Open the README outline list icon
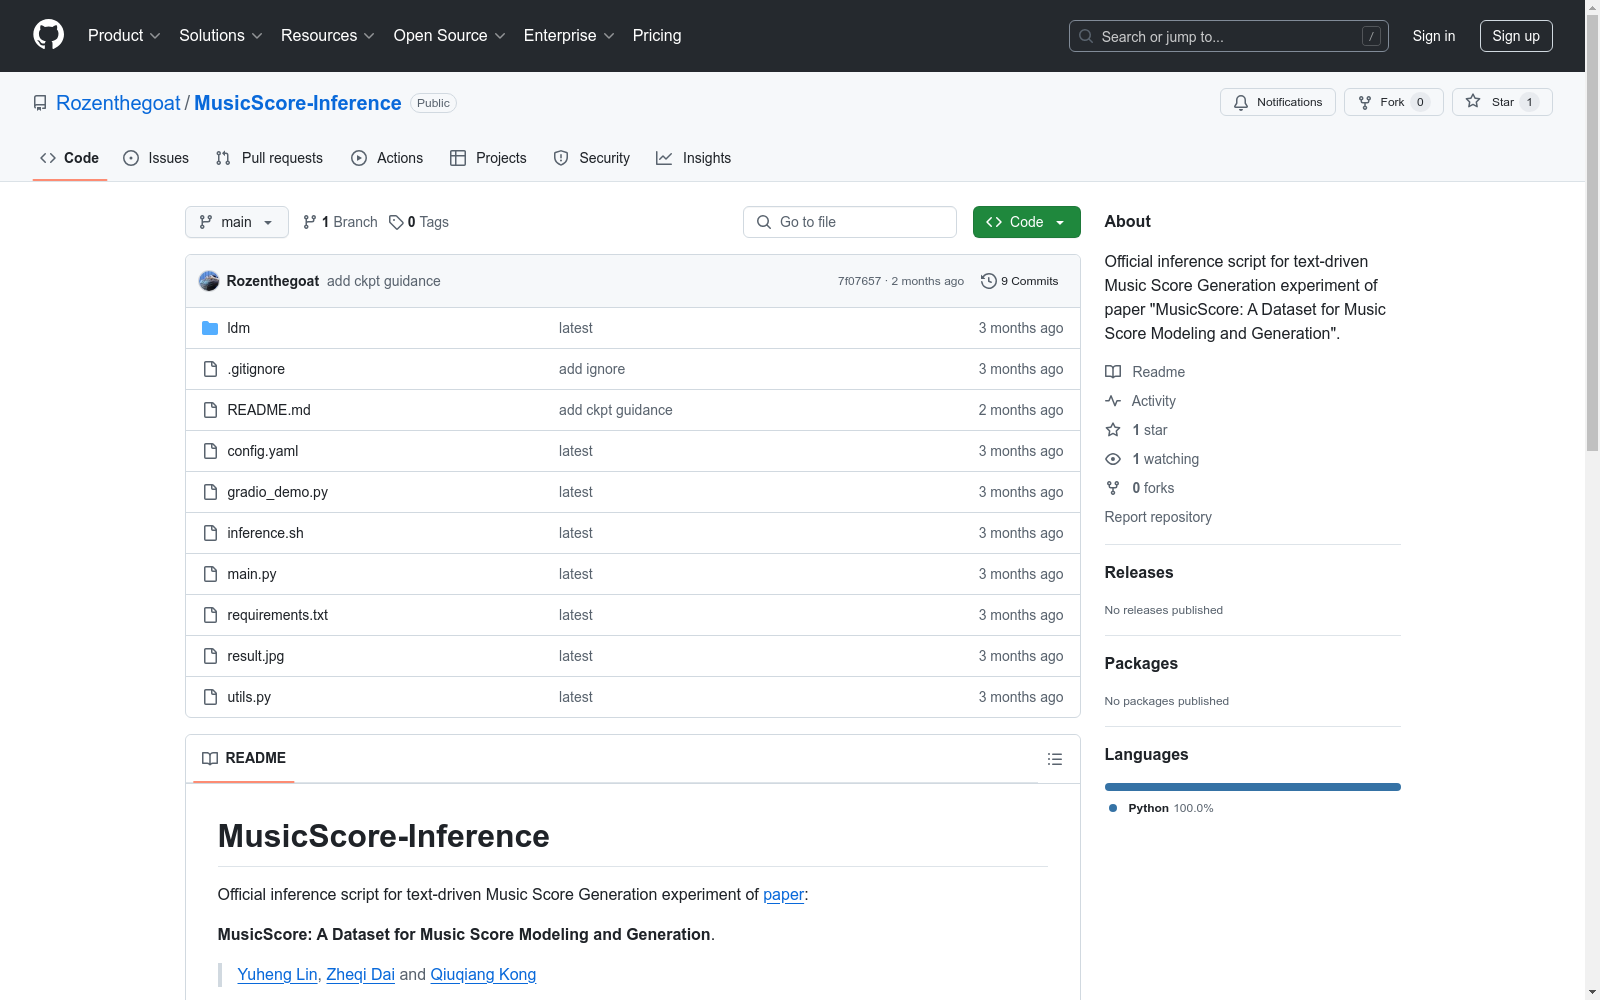This screenshot has height=1000, width=1600. click(1054, 759)
